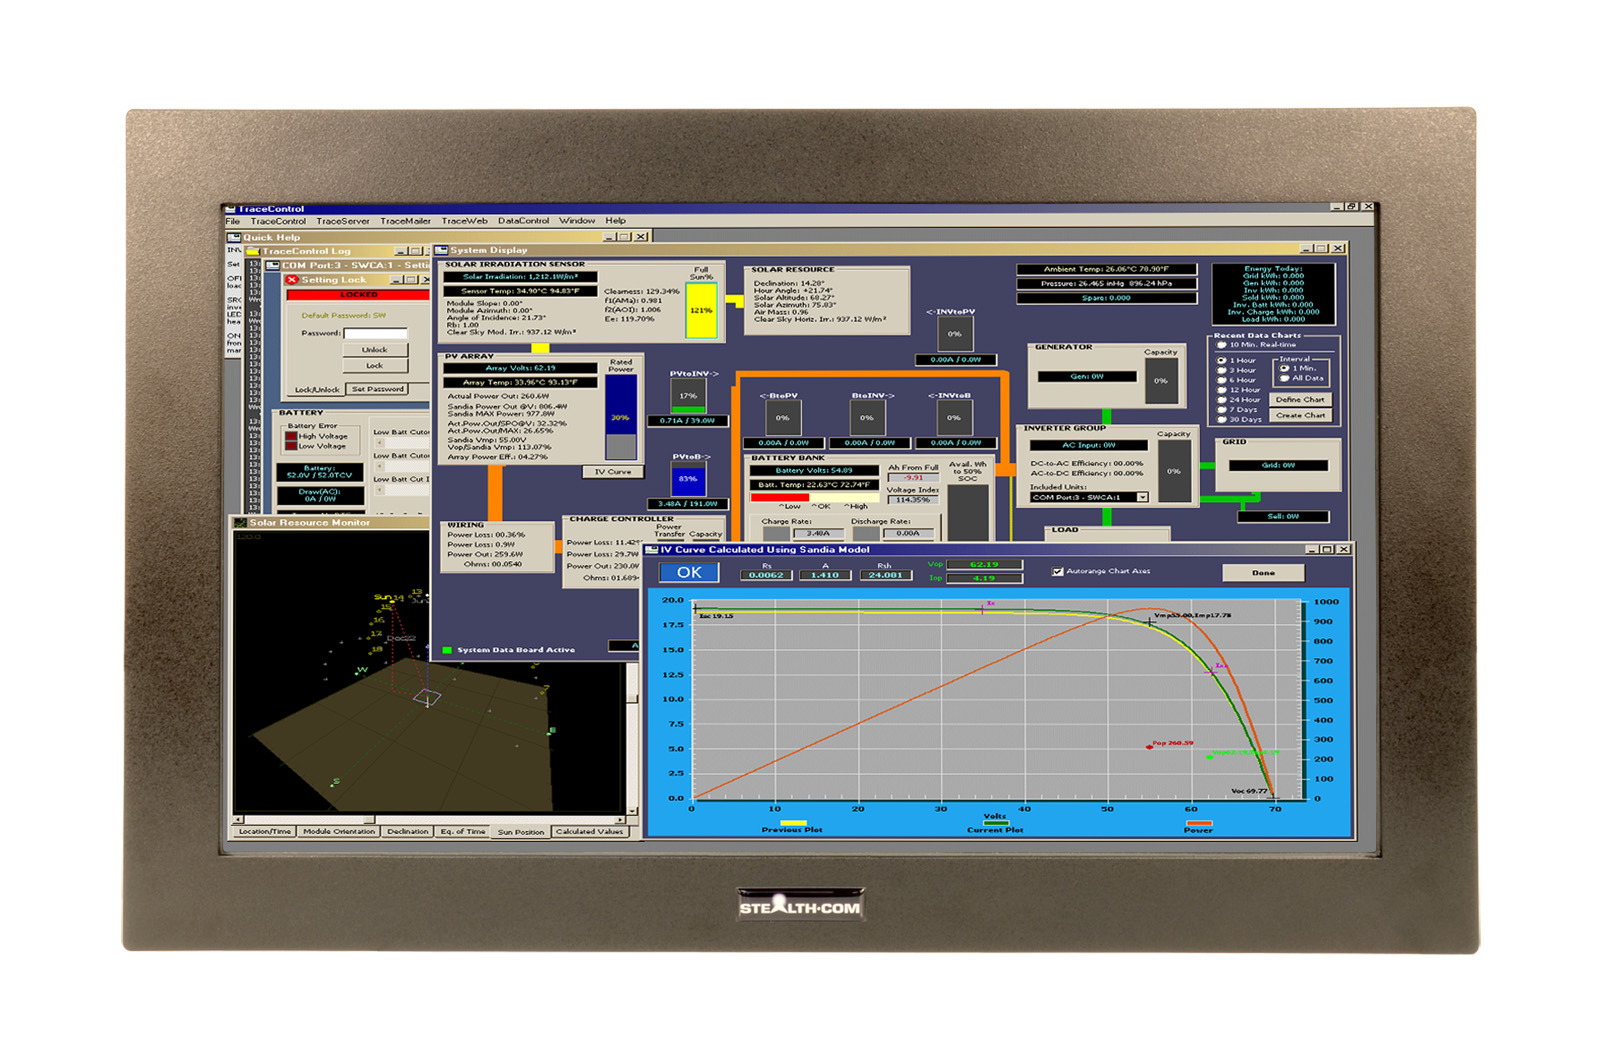The image size is (1600, 1060).
Task: Select the 30 Days chart radio button
Action: click(x=1221, y=420)
